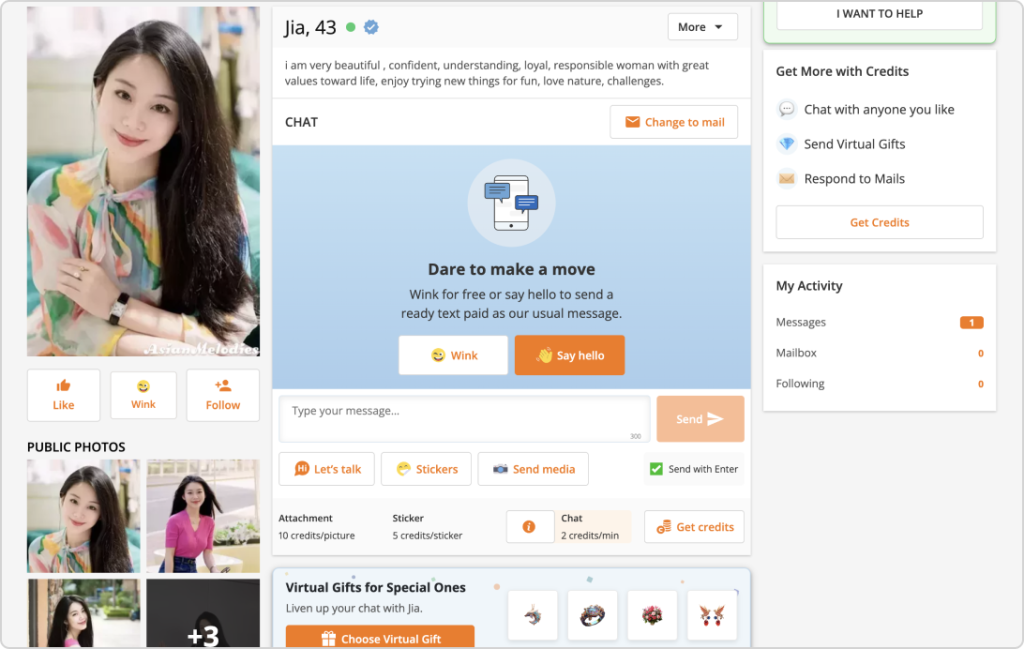Click the Follow person icon button

(223, 395)
